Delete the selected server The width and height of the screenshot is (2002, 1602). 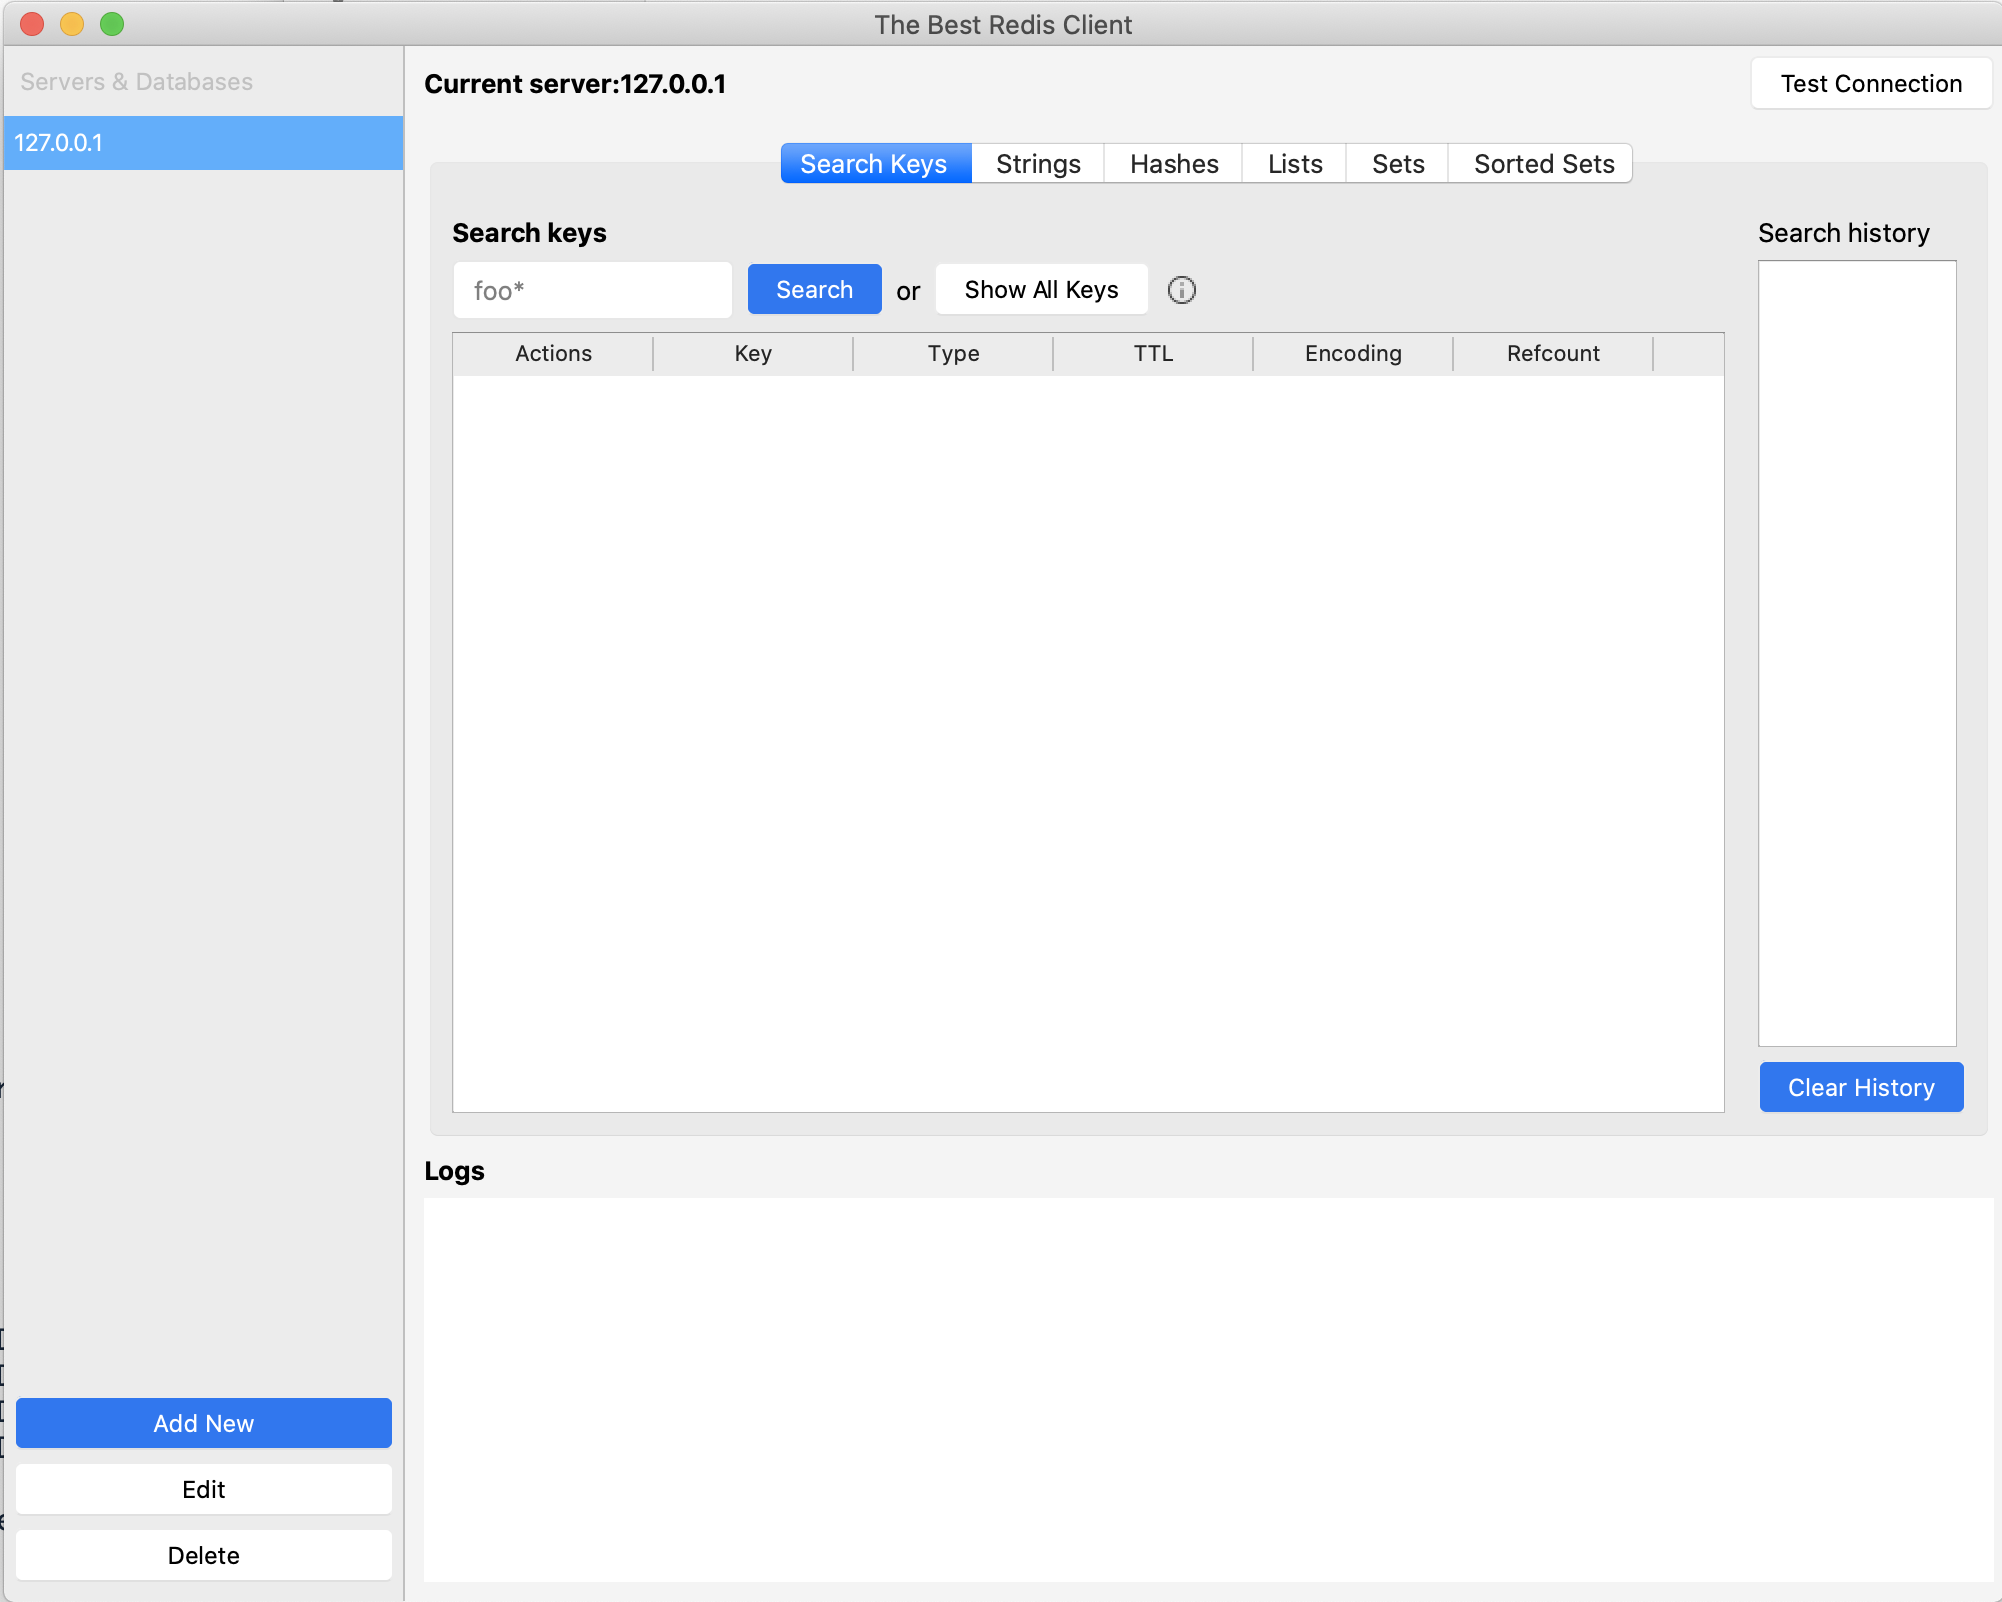pyautogui.click(x=203, y=1555)
